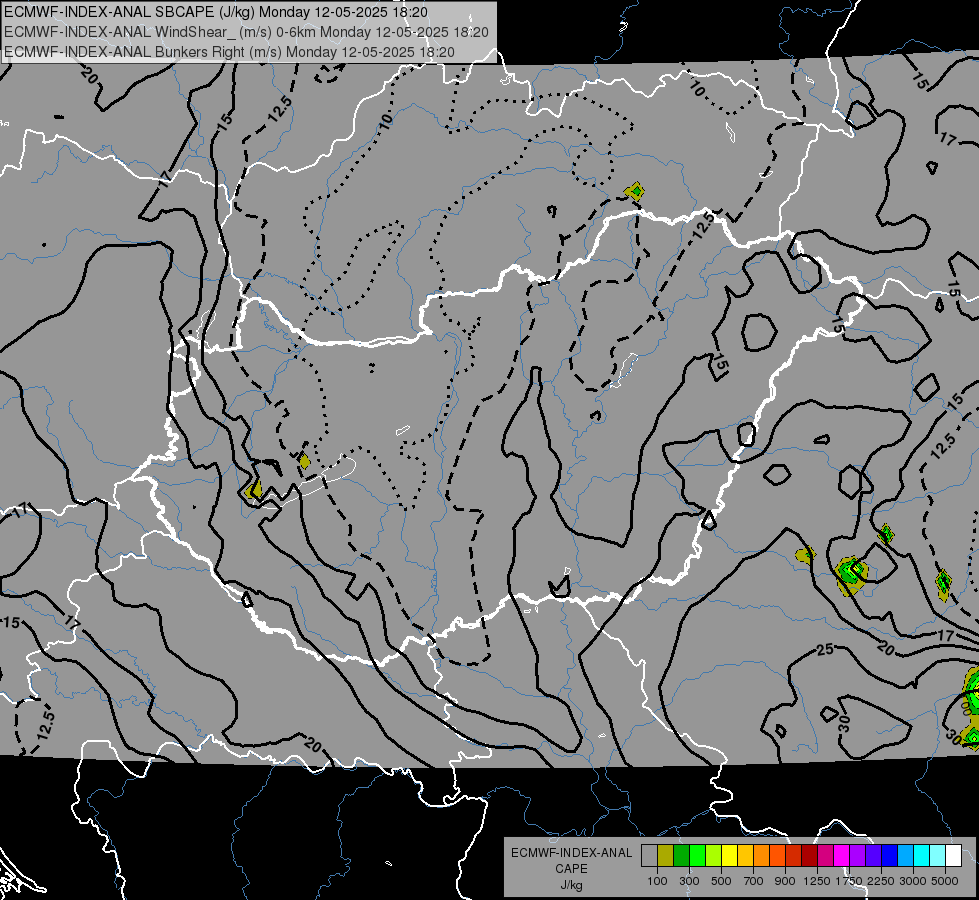
Task: Select the cyan swatch after 3000
Action: [922, 856]
